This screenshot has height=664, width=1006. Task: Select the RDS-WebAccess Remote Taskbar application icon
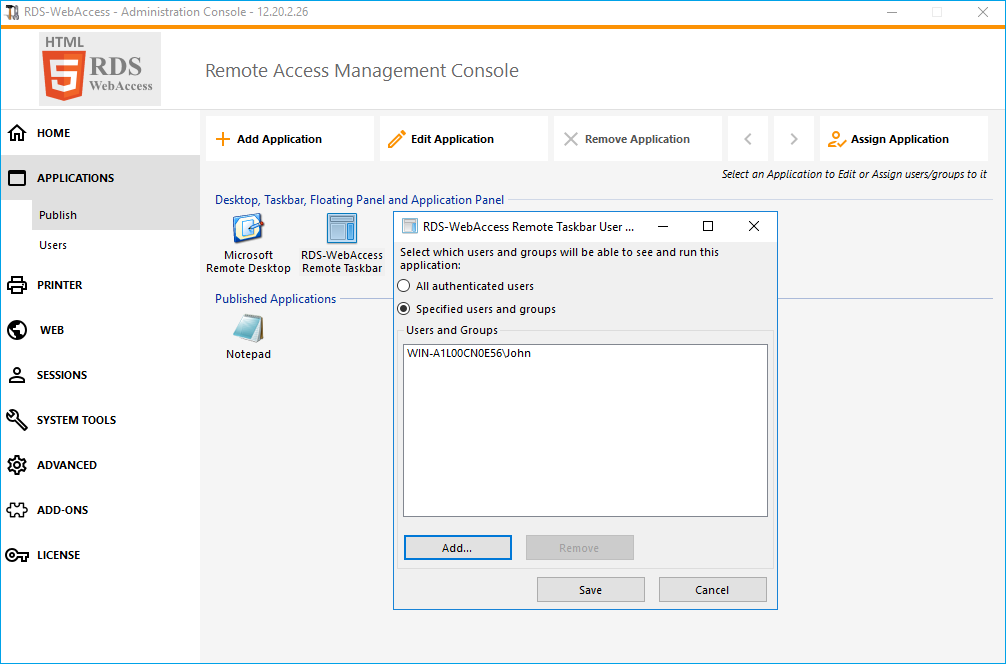tap(342, 228)
